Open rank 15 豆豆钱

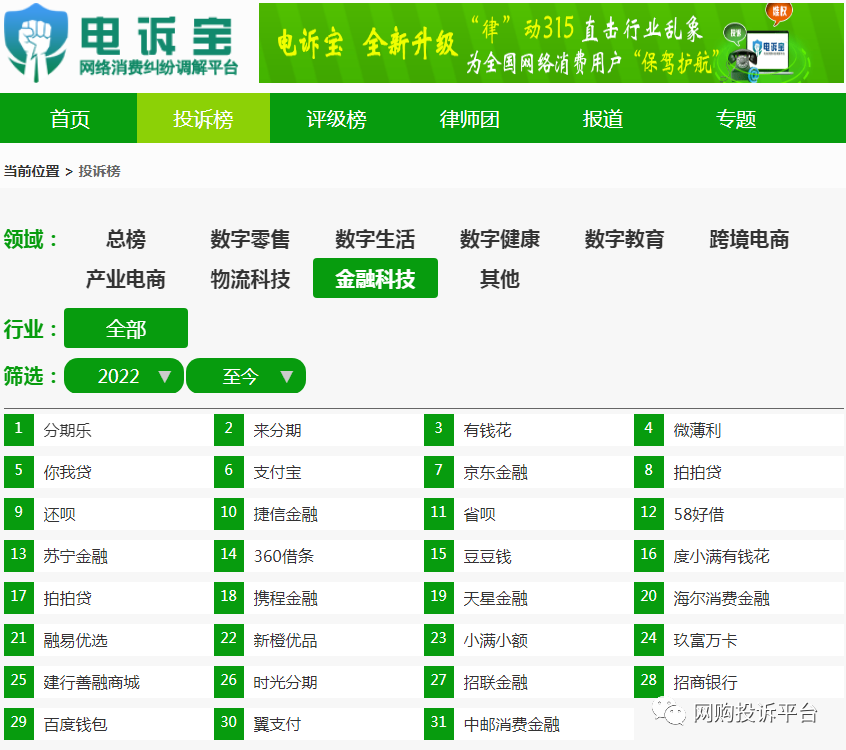point(527,556)
